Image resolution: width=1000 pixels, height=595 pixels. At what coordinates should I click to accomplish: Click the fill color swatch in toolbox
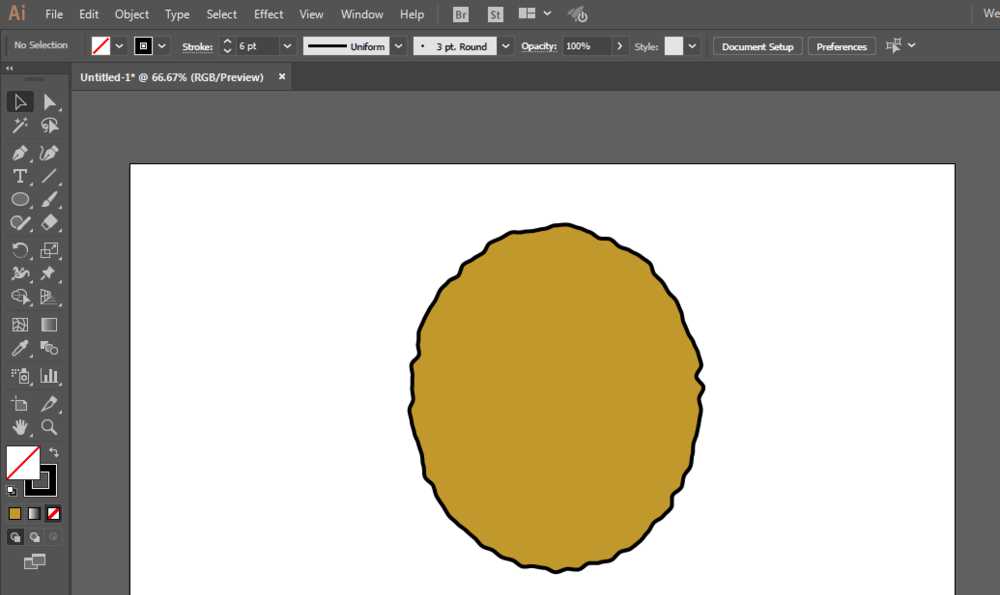click(22, 462)
